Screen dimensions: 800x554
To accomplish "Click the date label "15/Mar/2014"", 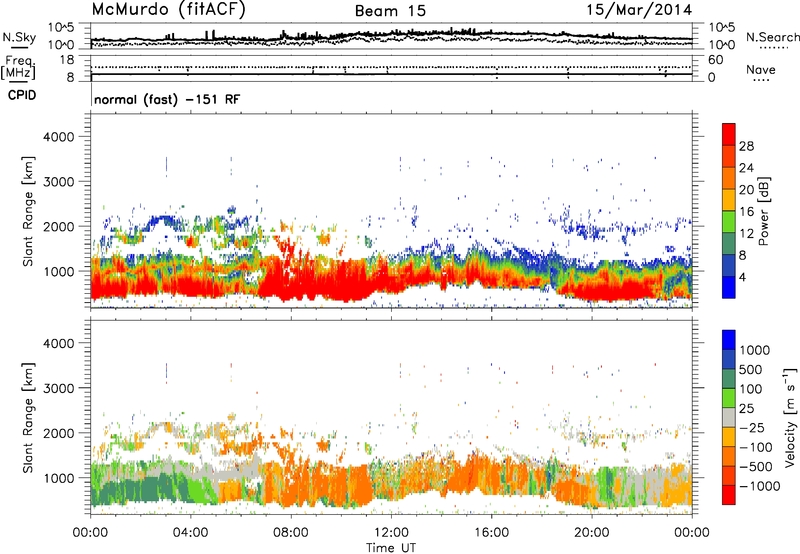I will point(639,10).
